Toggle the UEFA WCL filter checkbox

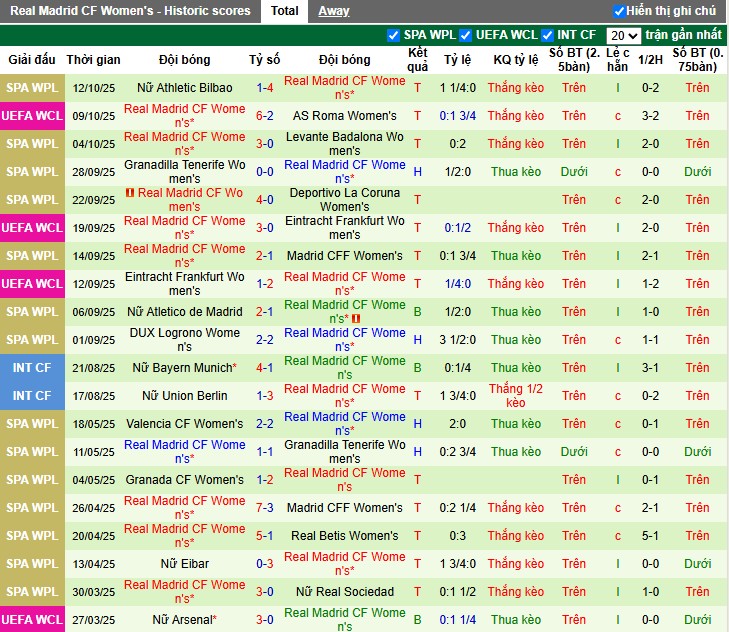[x=466, y=35]
